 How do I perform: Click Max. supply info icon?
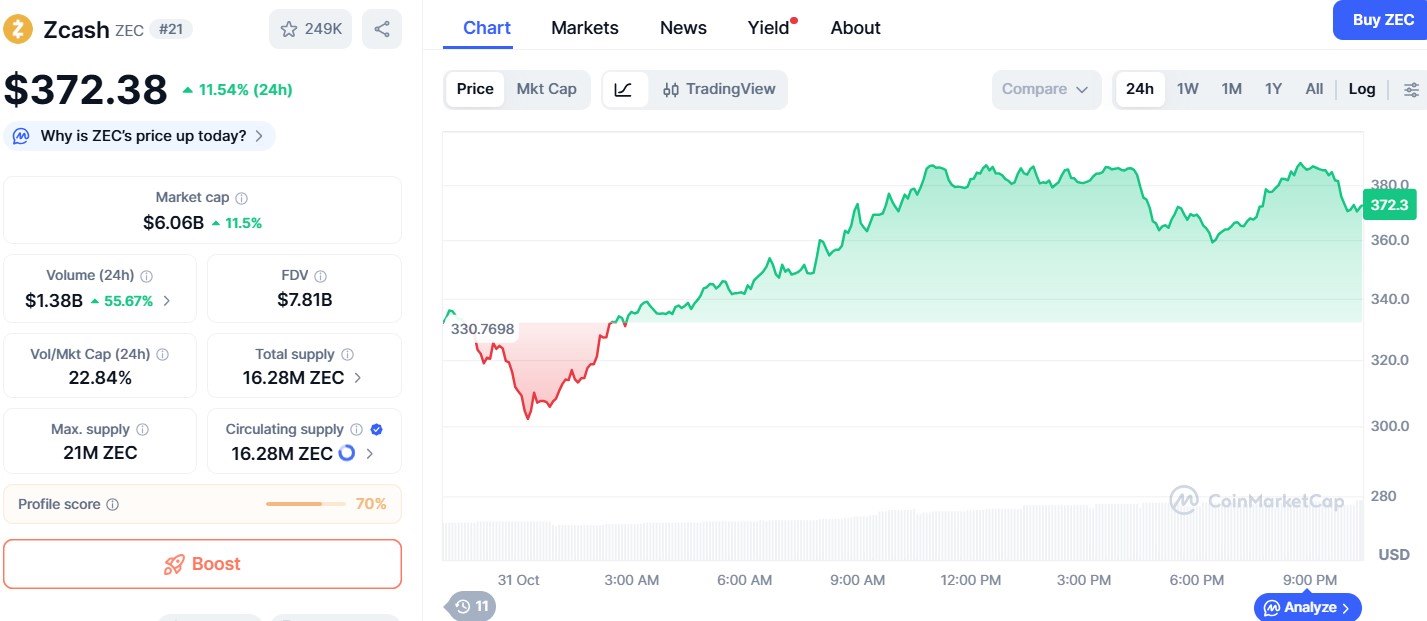click(x=142, y=430)
